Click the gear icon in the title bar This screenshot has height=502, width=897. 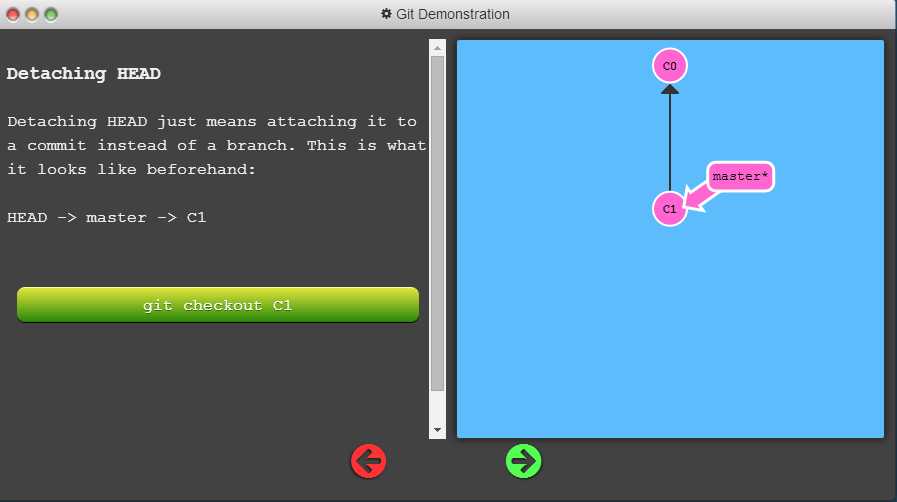click(386, 13)
